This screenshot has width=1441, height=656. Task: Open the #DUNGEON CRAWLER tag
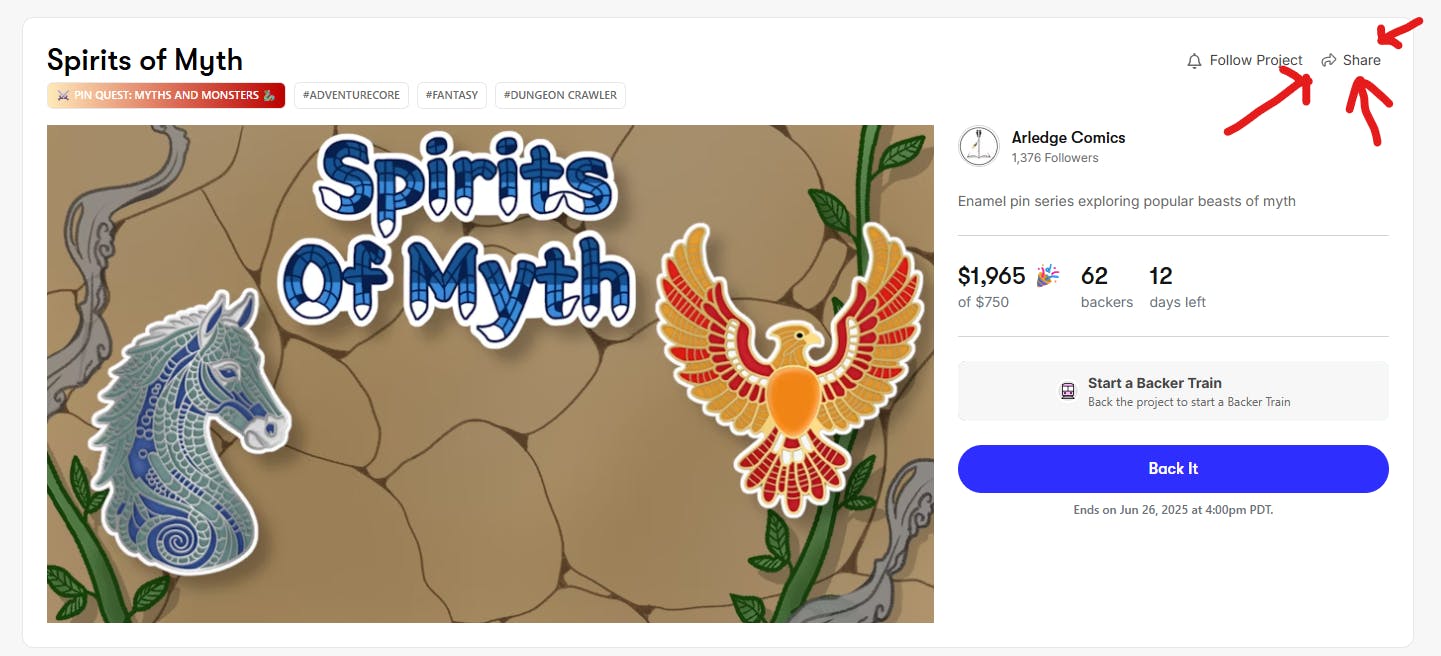[560, 95]
